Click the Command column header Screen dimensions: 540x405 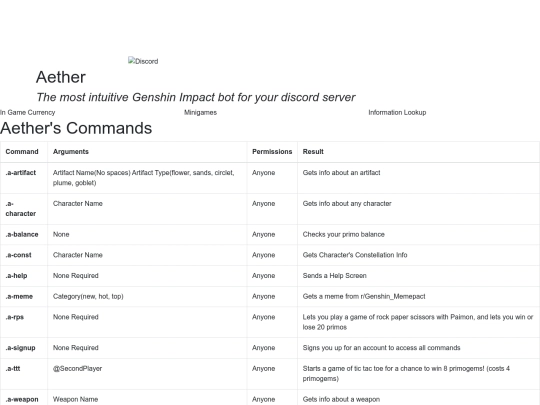click(24, 152)
